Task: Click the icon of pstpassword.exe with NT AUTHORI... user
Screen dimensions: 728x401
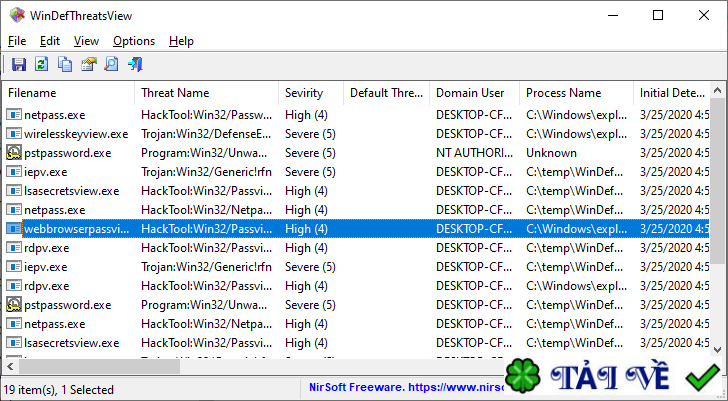Action: (14, 153)
